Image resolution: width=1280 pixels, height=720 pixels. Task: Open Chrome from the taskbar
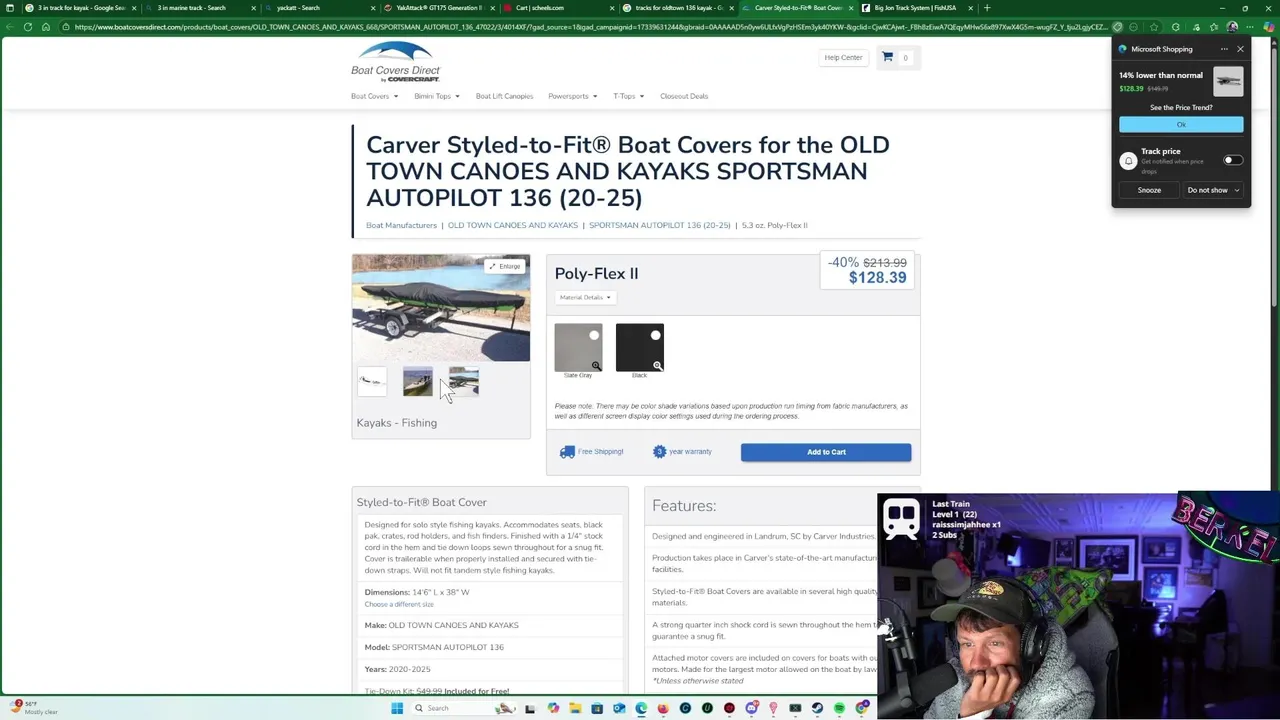861,708
